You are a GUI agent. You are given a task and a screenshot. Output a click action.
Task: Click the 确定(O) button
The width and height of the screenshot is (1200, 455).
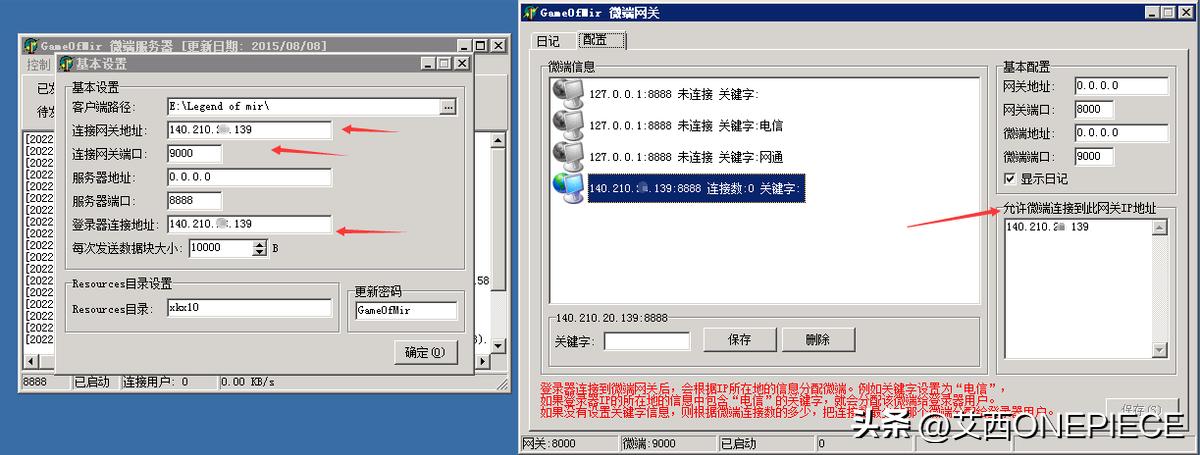tap(426, 352)
